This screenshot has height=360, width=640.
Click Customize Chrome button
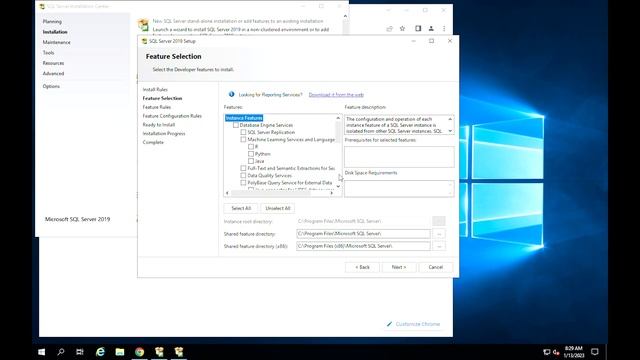[413, 324]
